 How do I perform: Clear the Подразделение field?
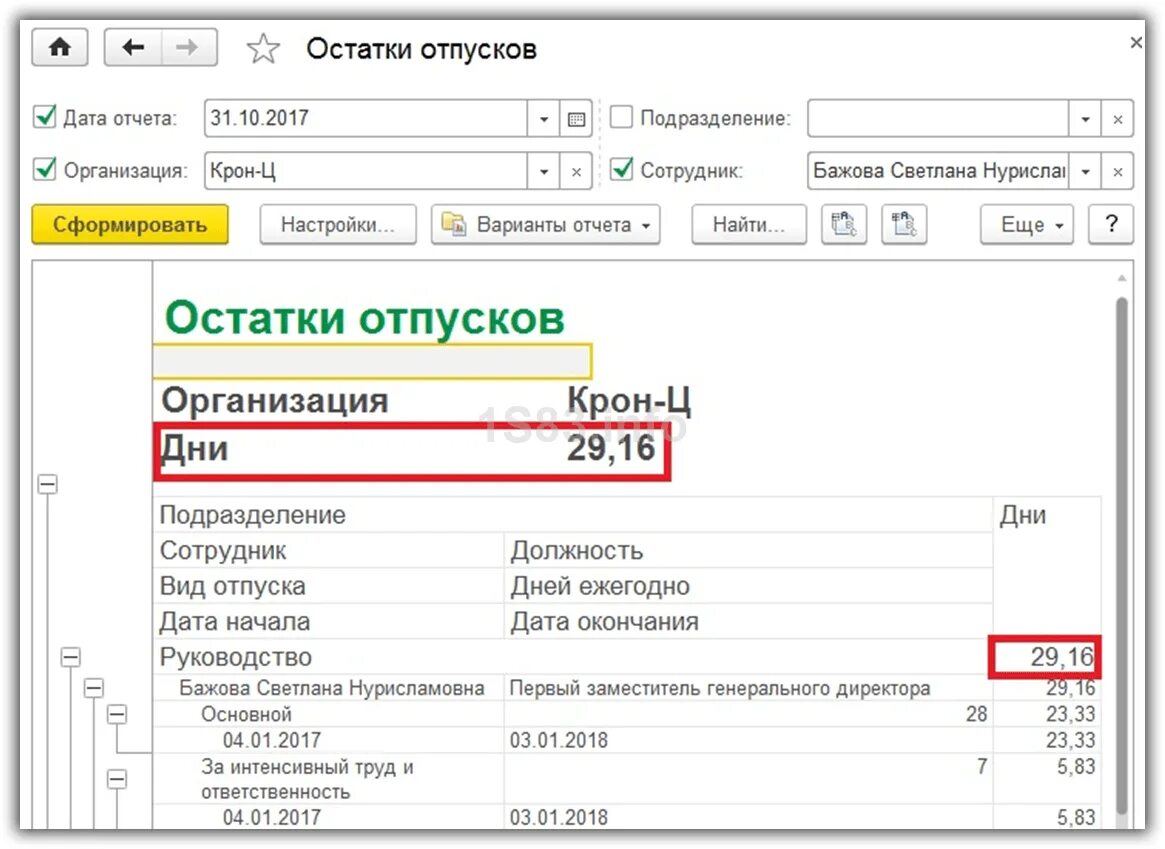[1117, 119]
